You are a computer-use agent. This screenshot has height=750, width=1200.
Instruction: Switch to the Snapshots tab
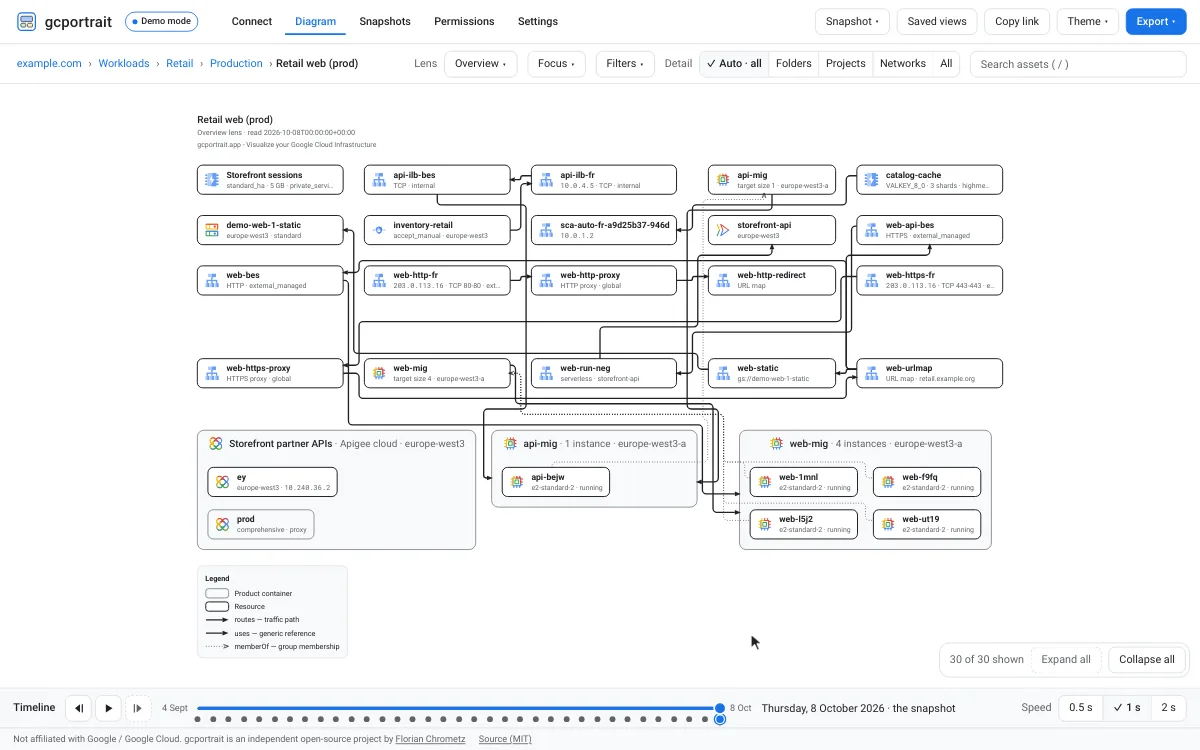pyautogui.click(x=385, y=21)
